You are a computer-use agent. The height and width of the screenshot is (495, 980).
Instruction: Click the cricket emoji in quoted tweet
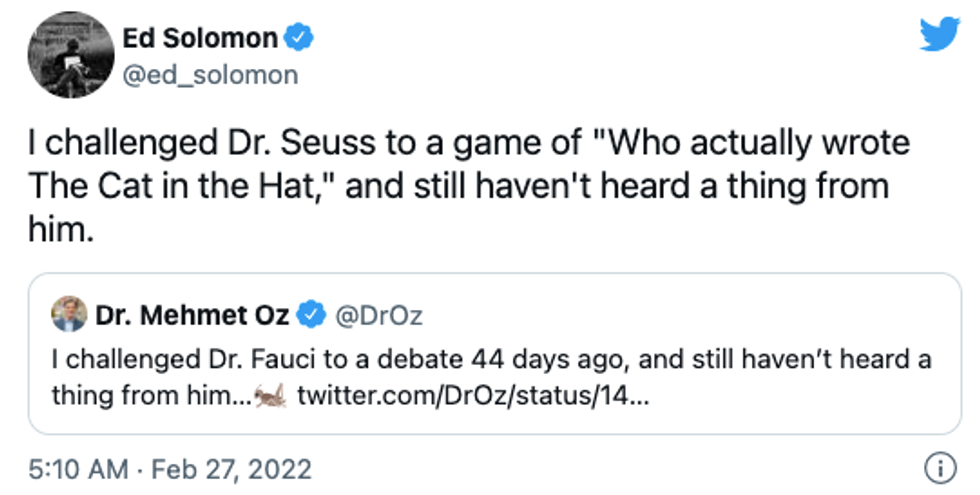coord(269,397)
